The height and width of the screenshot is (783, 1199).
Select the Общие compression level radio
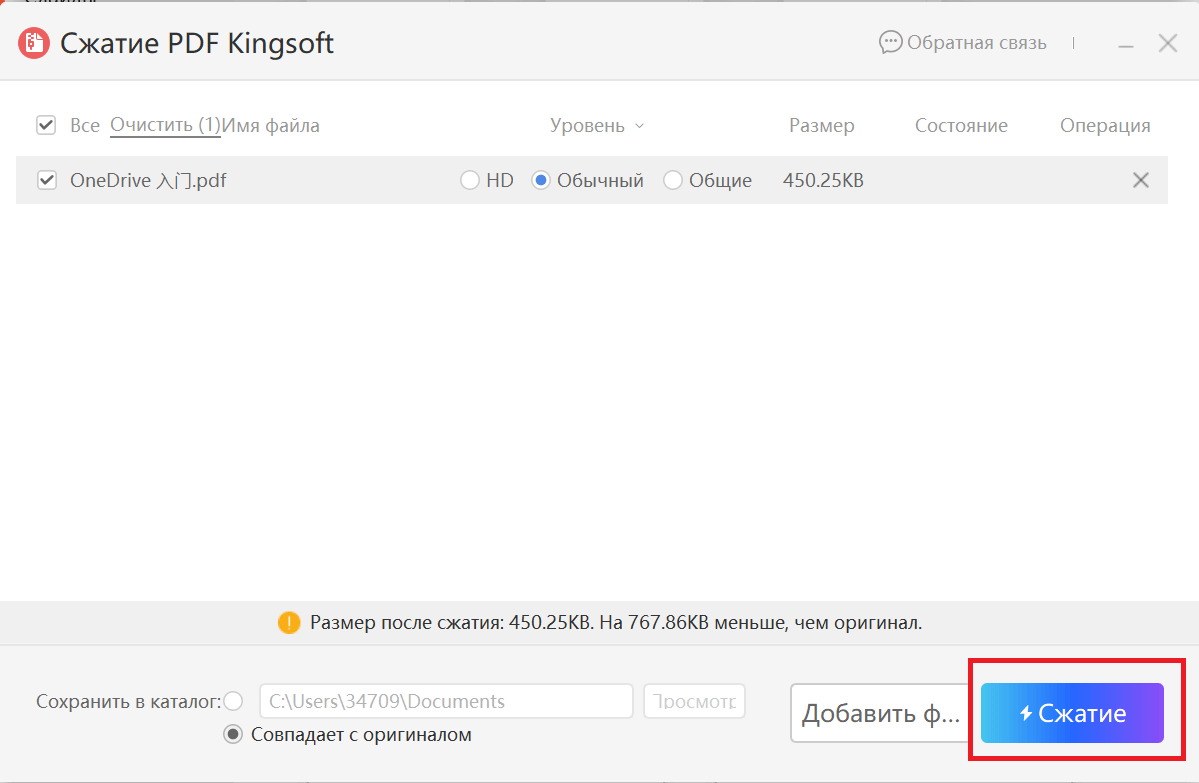(673, 180)
